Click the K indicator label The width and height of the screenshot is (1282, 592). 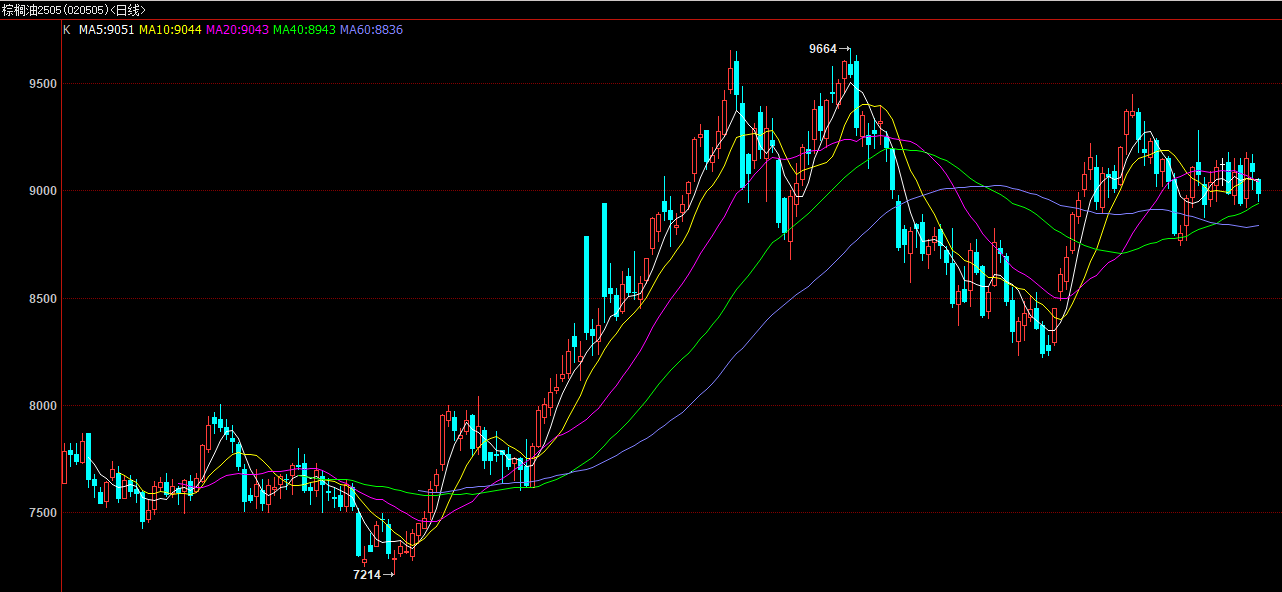click(x=67, y=30)
